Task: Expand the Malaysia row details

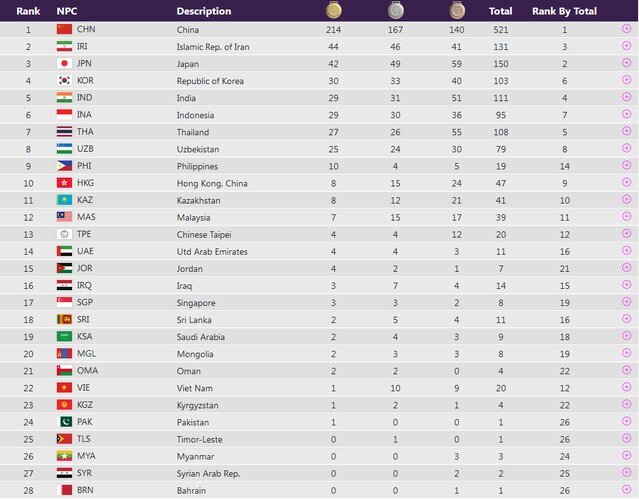Action: (626, 217)
